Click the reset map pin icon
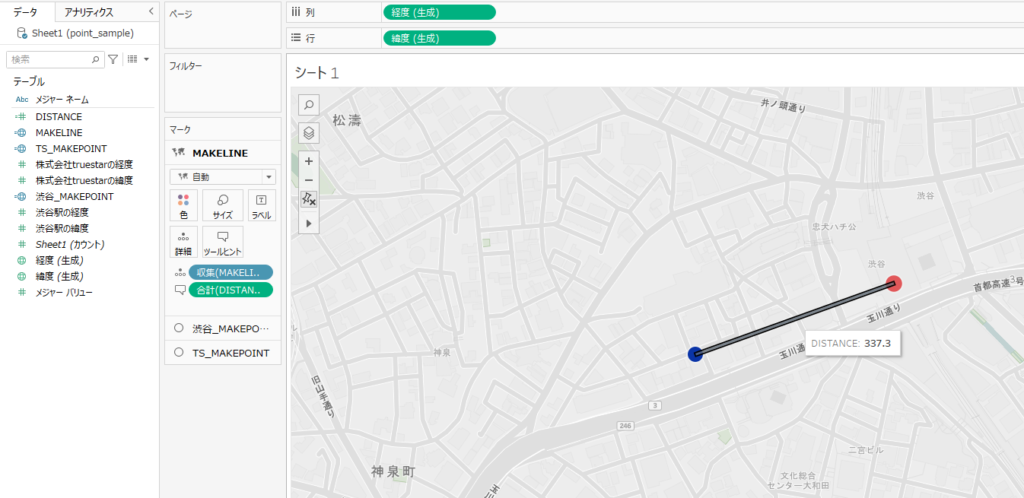This screenshot has width=1024, height=498. pyautogui.click(x=309, y=200)
